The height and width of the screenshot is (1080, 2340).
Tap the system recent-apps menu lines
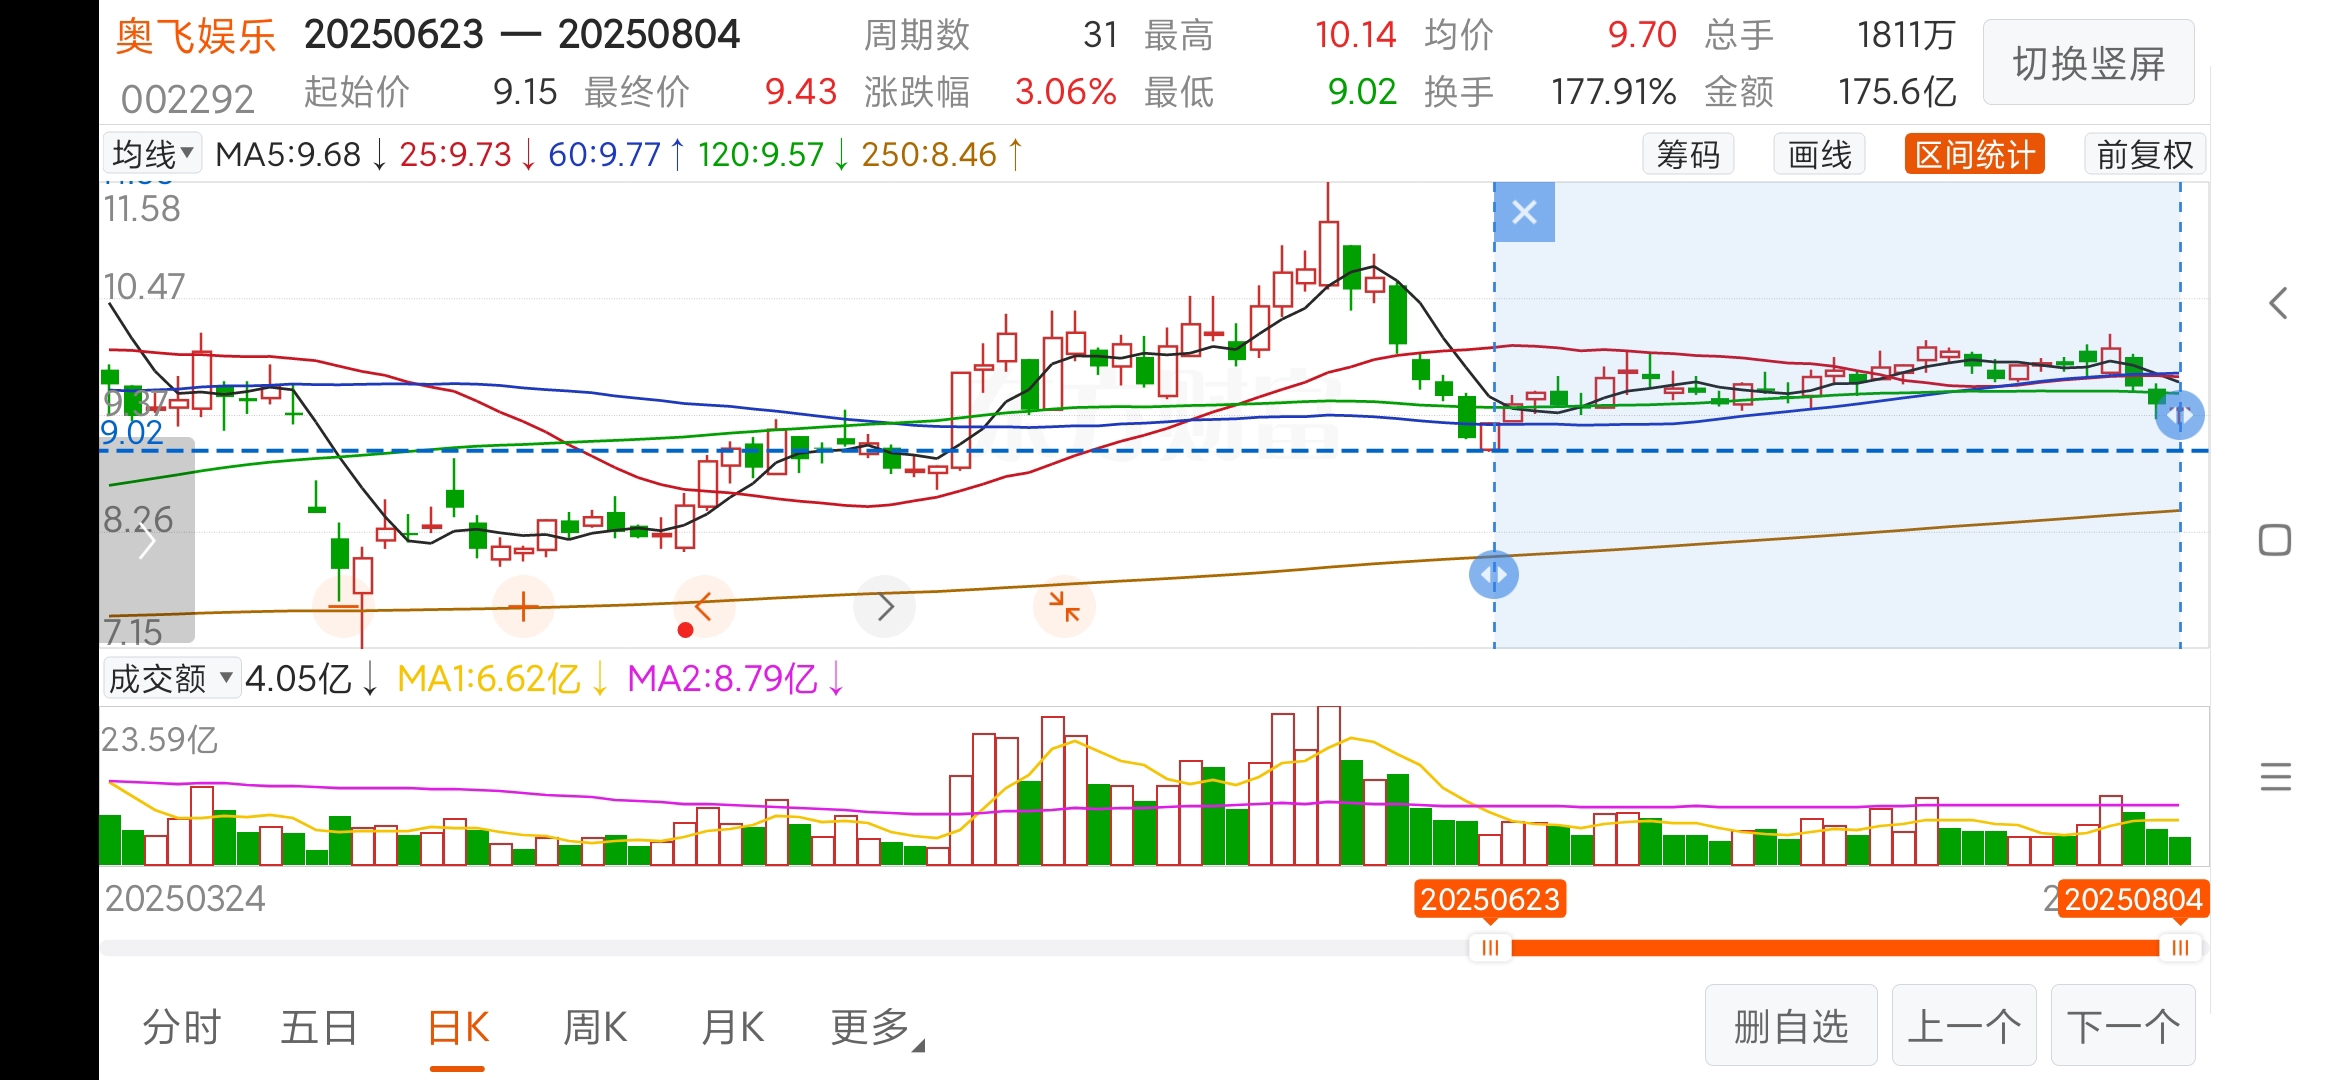tap(2275, 777)
